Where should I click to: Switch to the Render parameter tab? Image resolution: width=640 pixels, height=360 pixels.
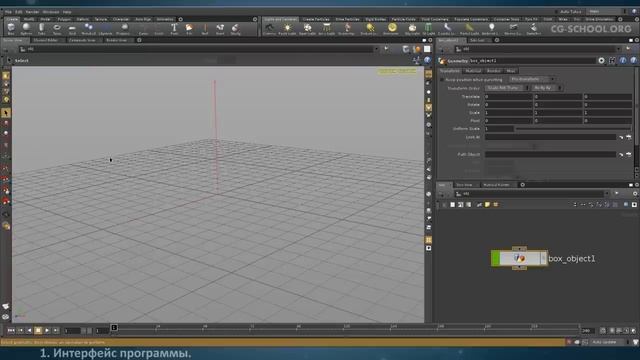pos(493,71)
